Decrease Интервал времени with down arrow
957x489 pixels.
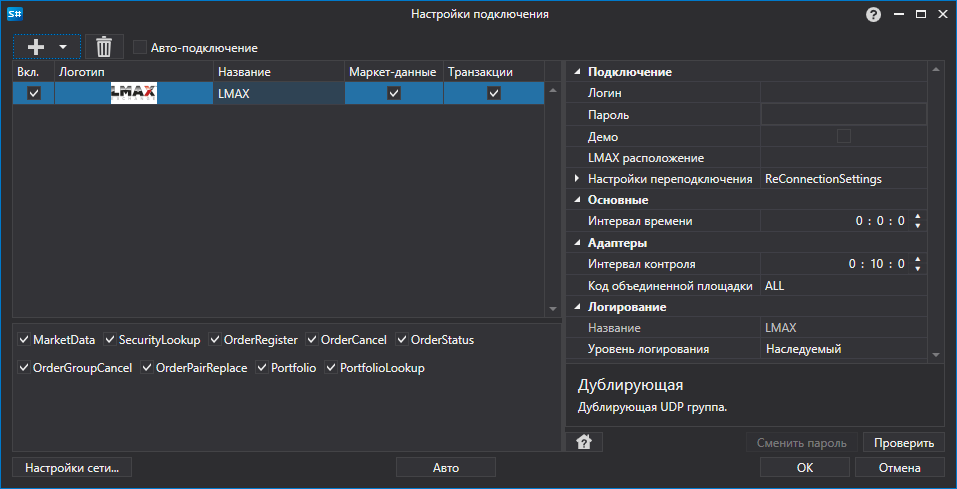coord(917,226)
